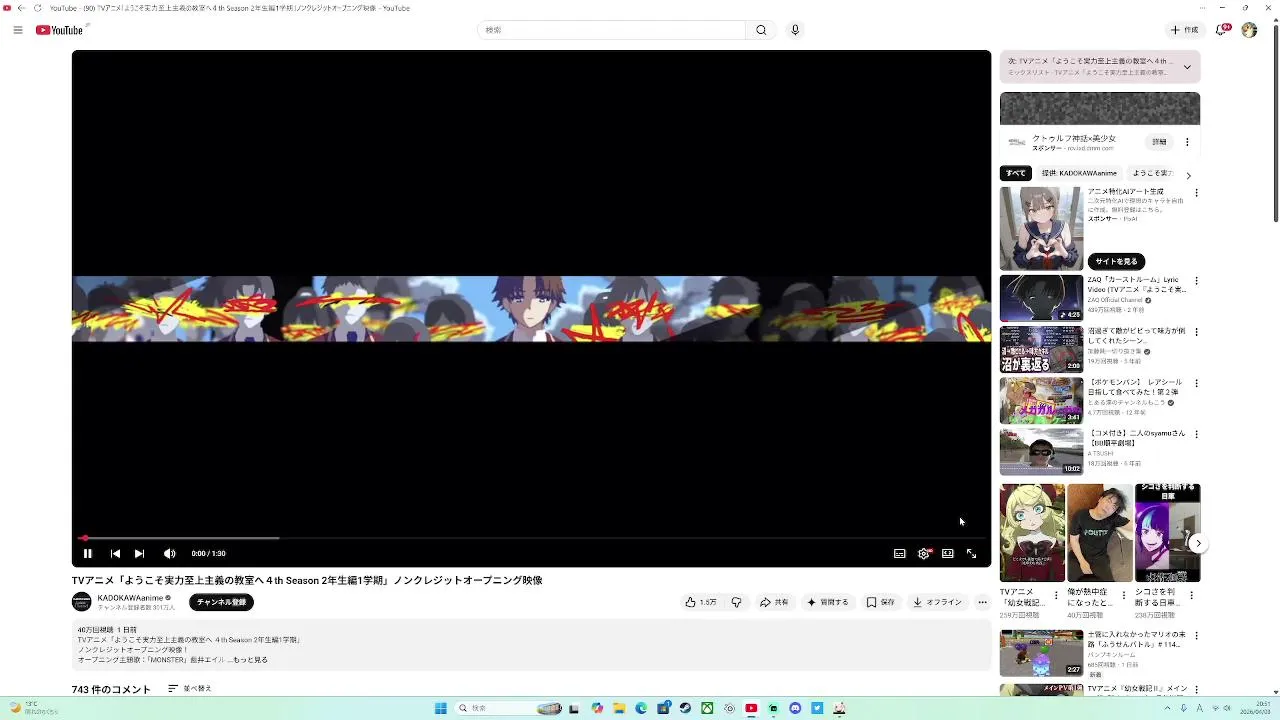1280x720 pixels.
Task: Select the 提供: KADOKAWAanime chip
Action: click(1079, 173)
